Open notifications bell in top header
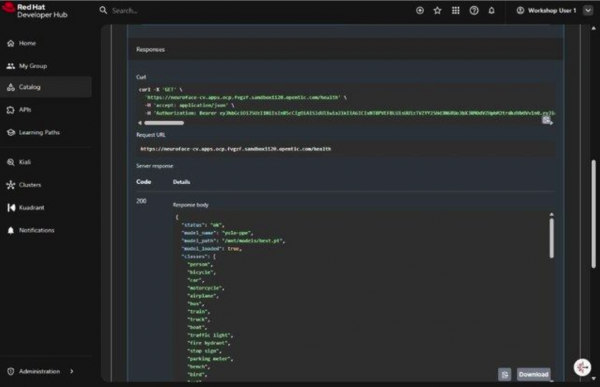Image resolution: width=600 pixels, height=387 pixels. point(491,11)
